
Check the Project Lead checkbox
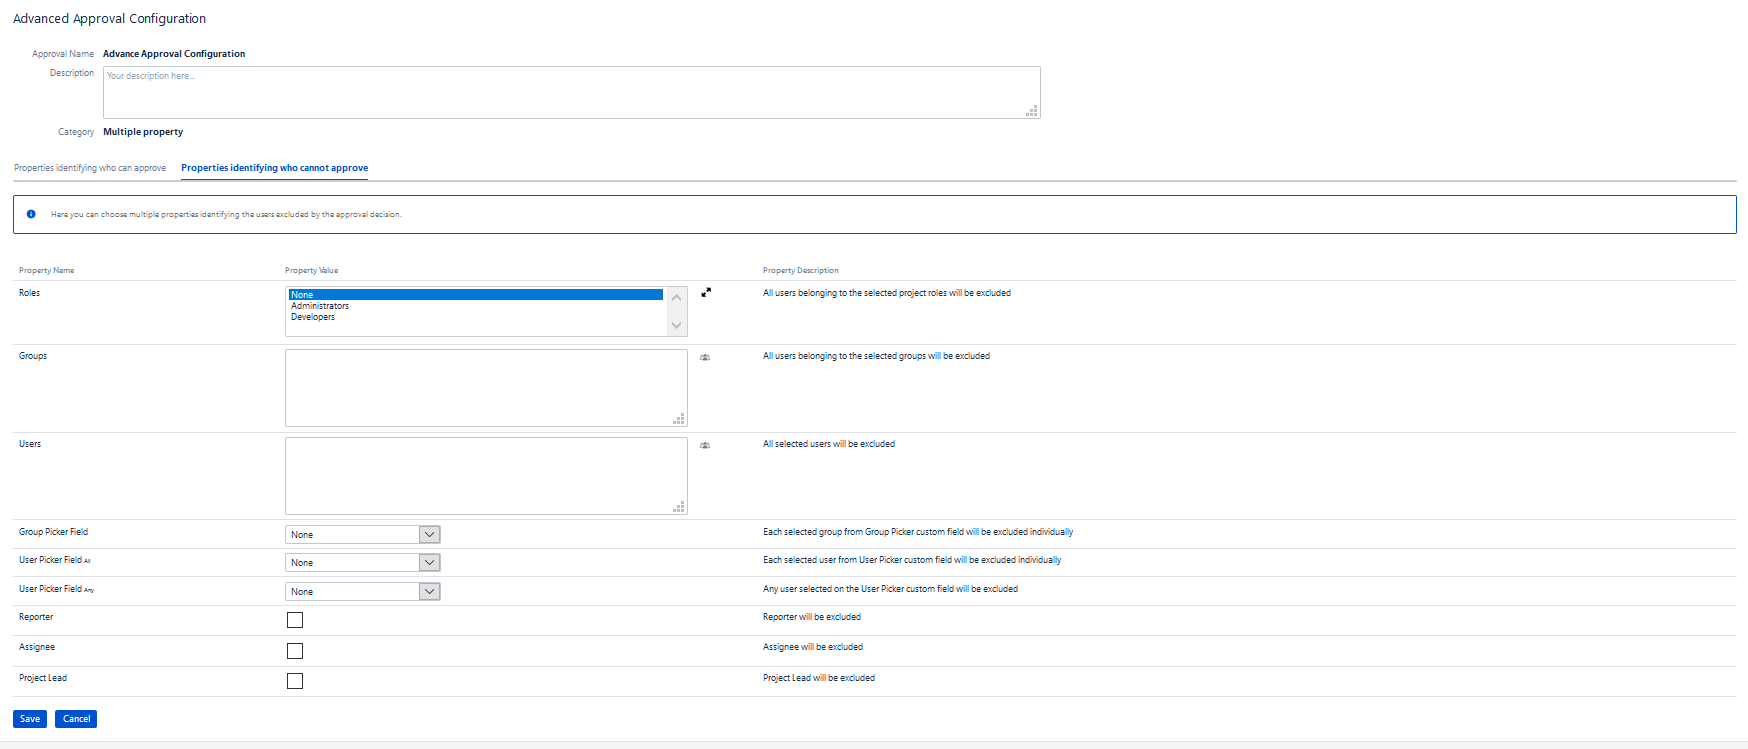click(295, 681)
